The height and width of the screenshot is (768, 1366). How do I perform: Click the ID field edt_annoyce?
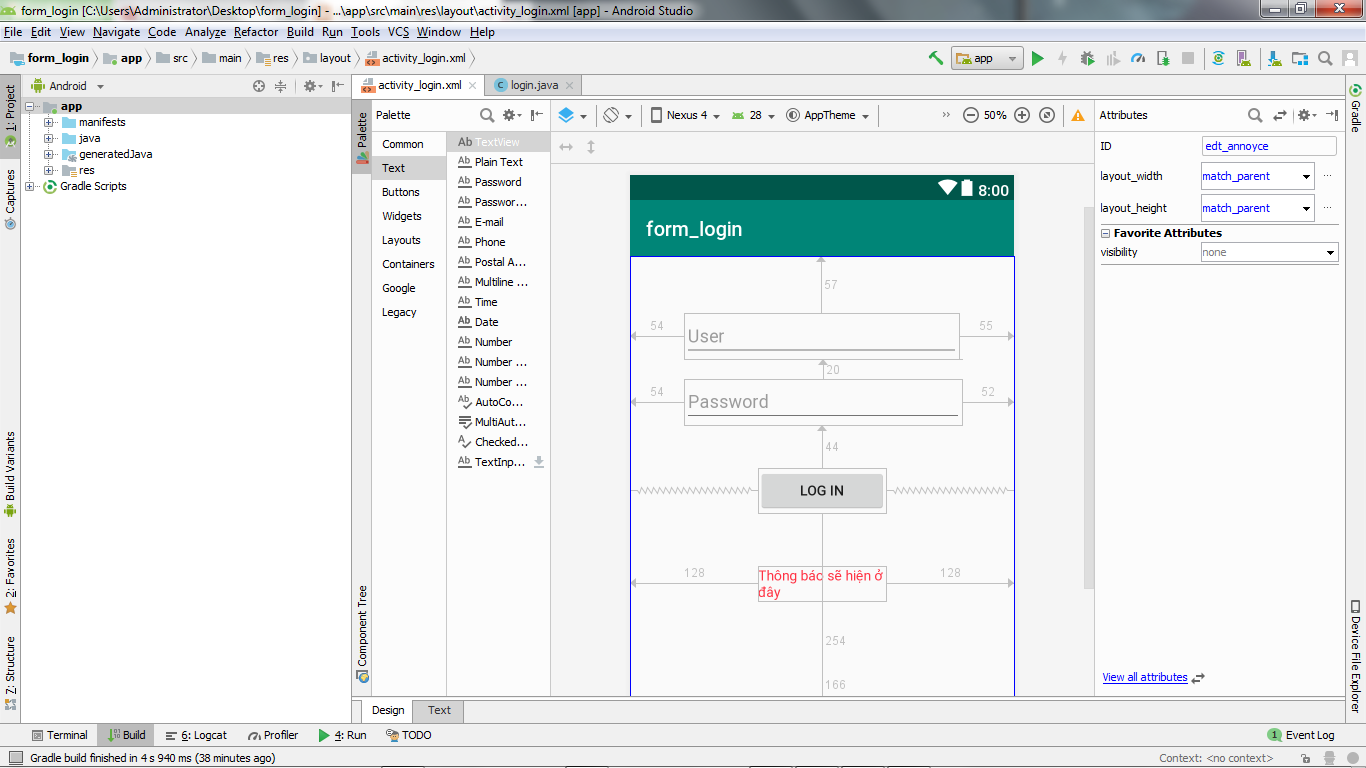coord(1269,146)
